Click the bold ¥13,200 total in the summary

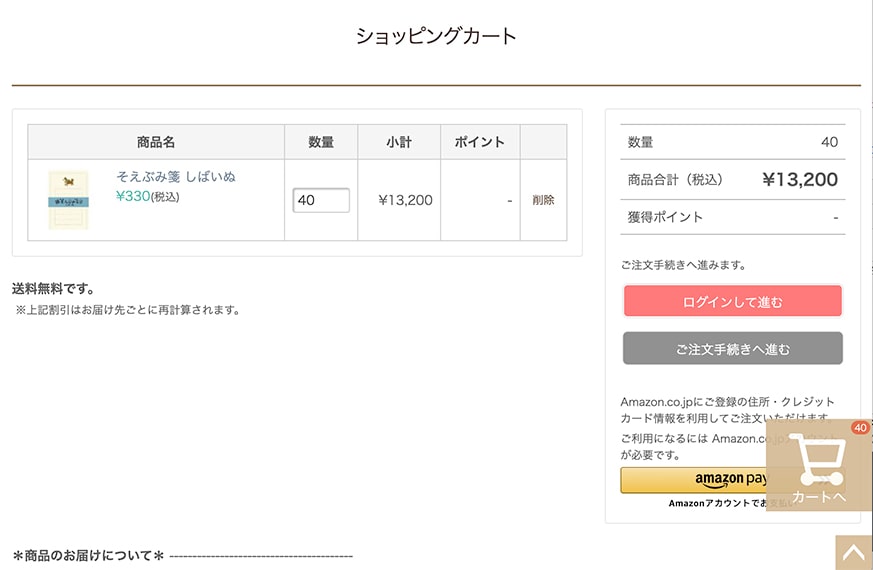tap(799, 180)
